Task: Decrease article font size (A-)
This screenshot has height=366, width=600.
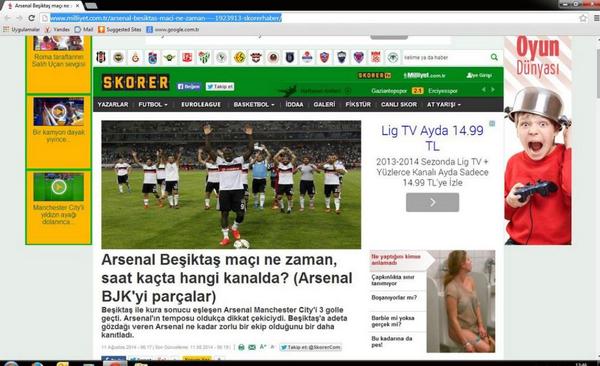Action: click(272, 347)
